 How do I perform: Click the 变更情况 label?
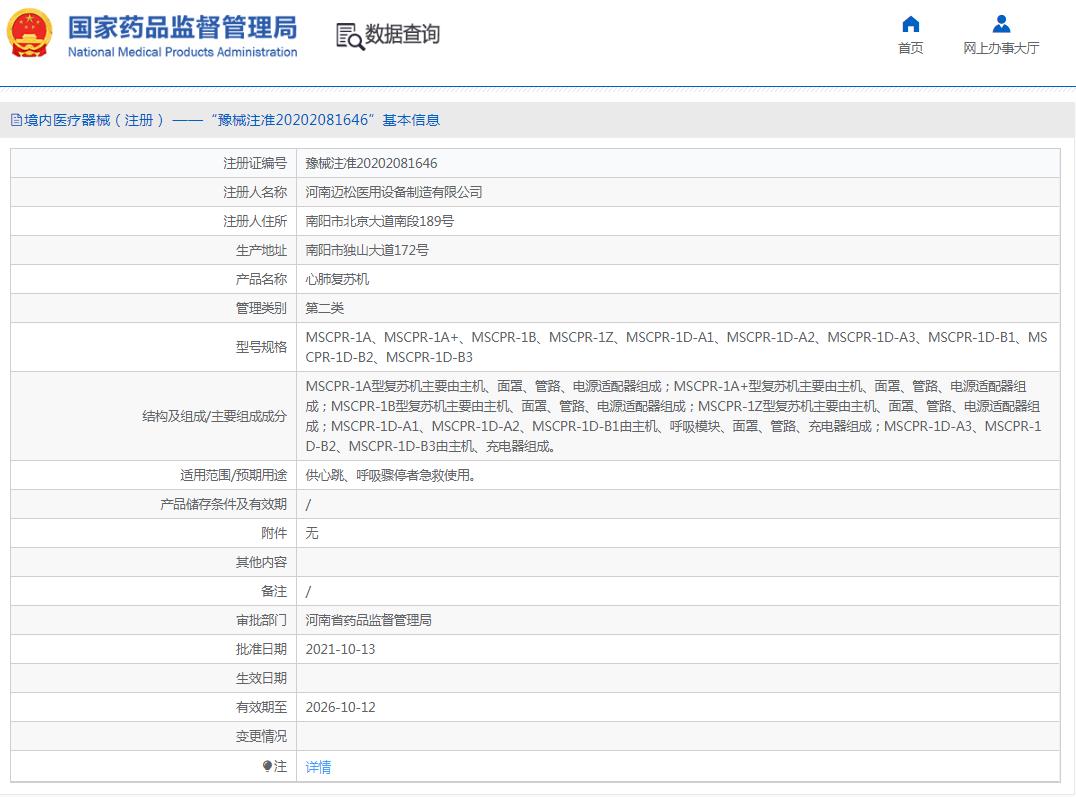pyautogui.click(x=261, y=736)
